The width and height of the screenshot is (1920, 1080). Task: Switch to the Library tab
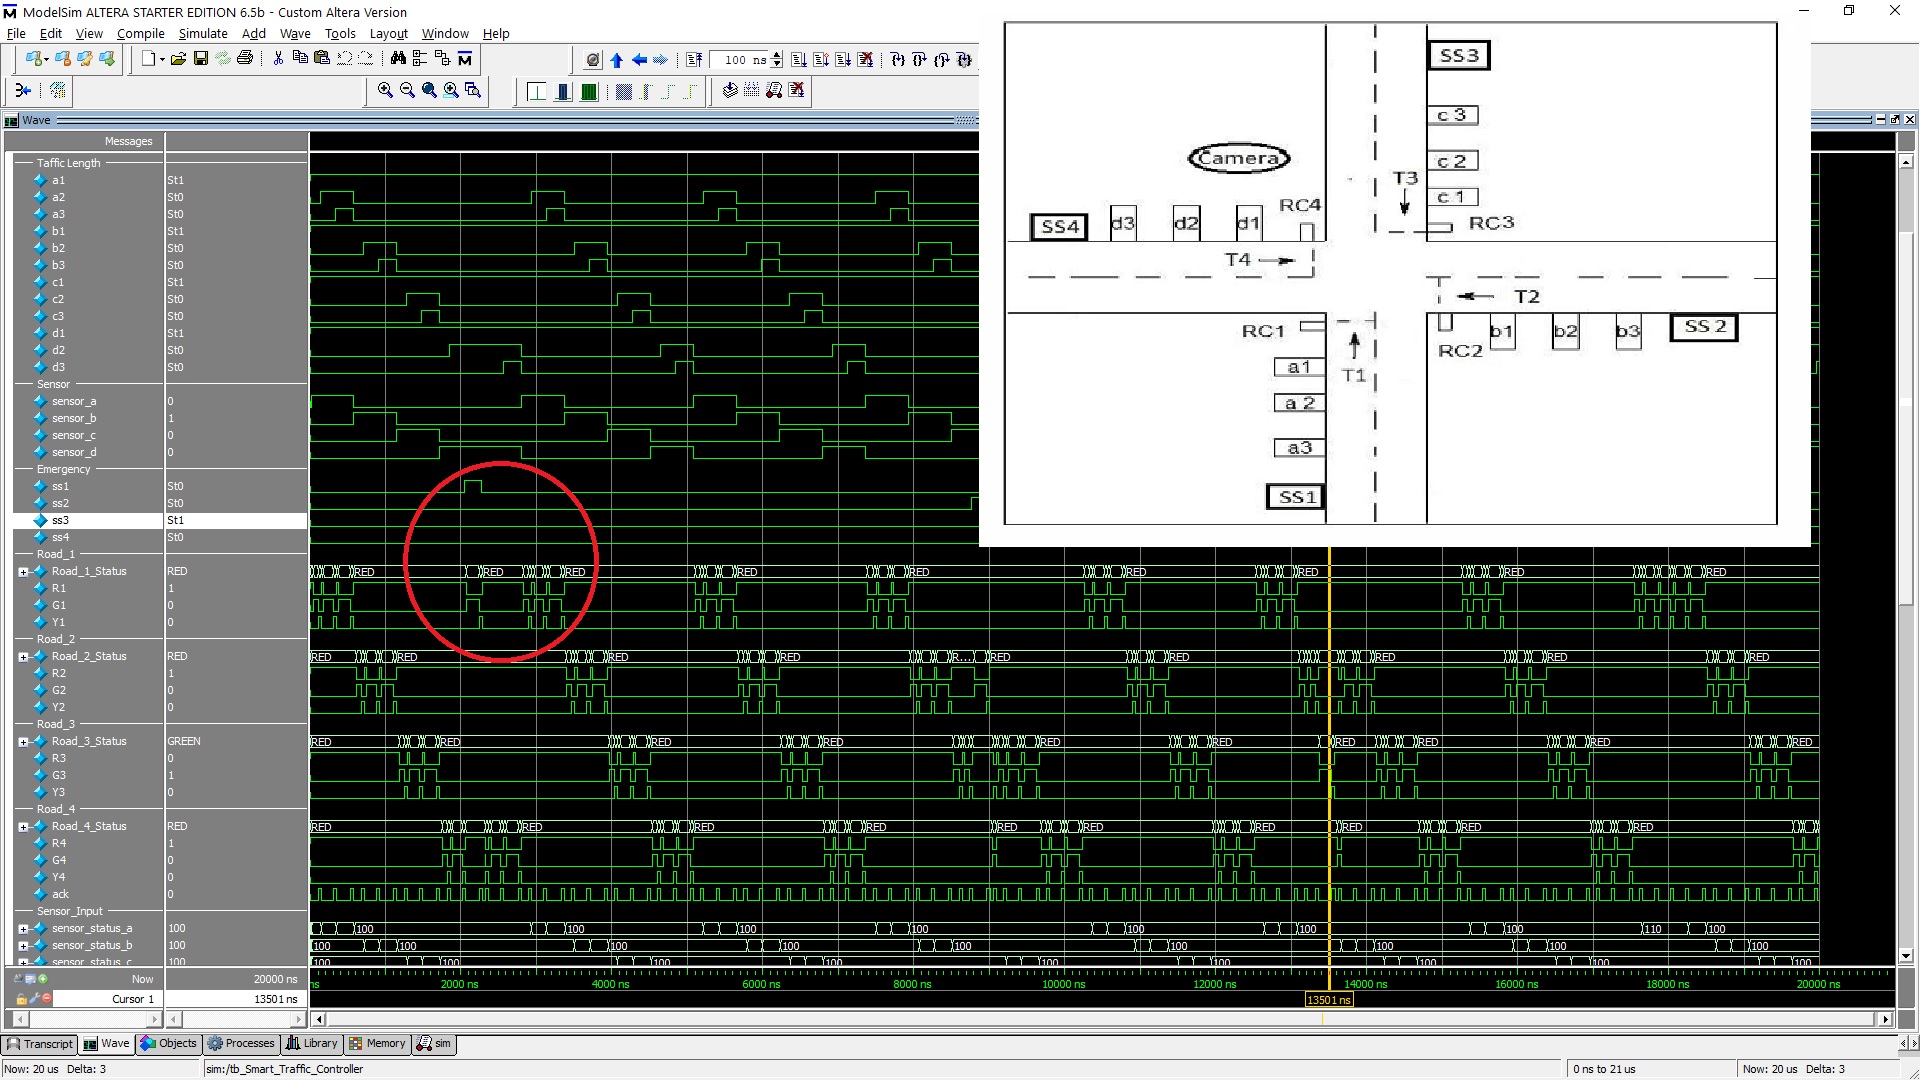pos(312,1044)
